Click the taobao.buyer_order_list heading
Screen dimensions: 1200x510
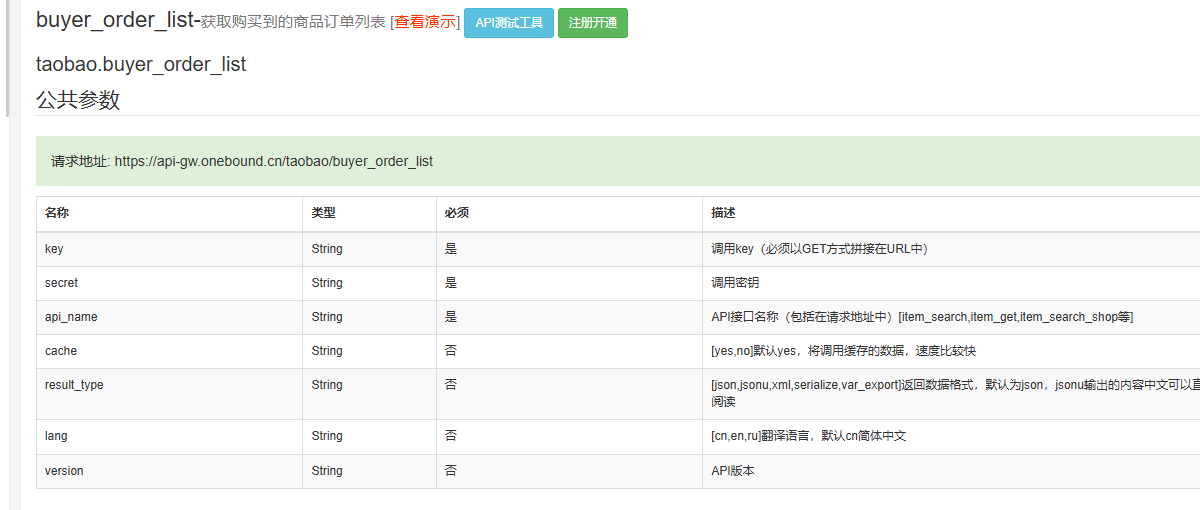[x=141, y=65]
